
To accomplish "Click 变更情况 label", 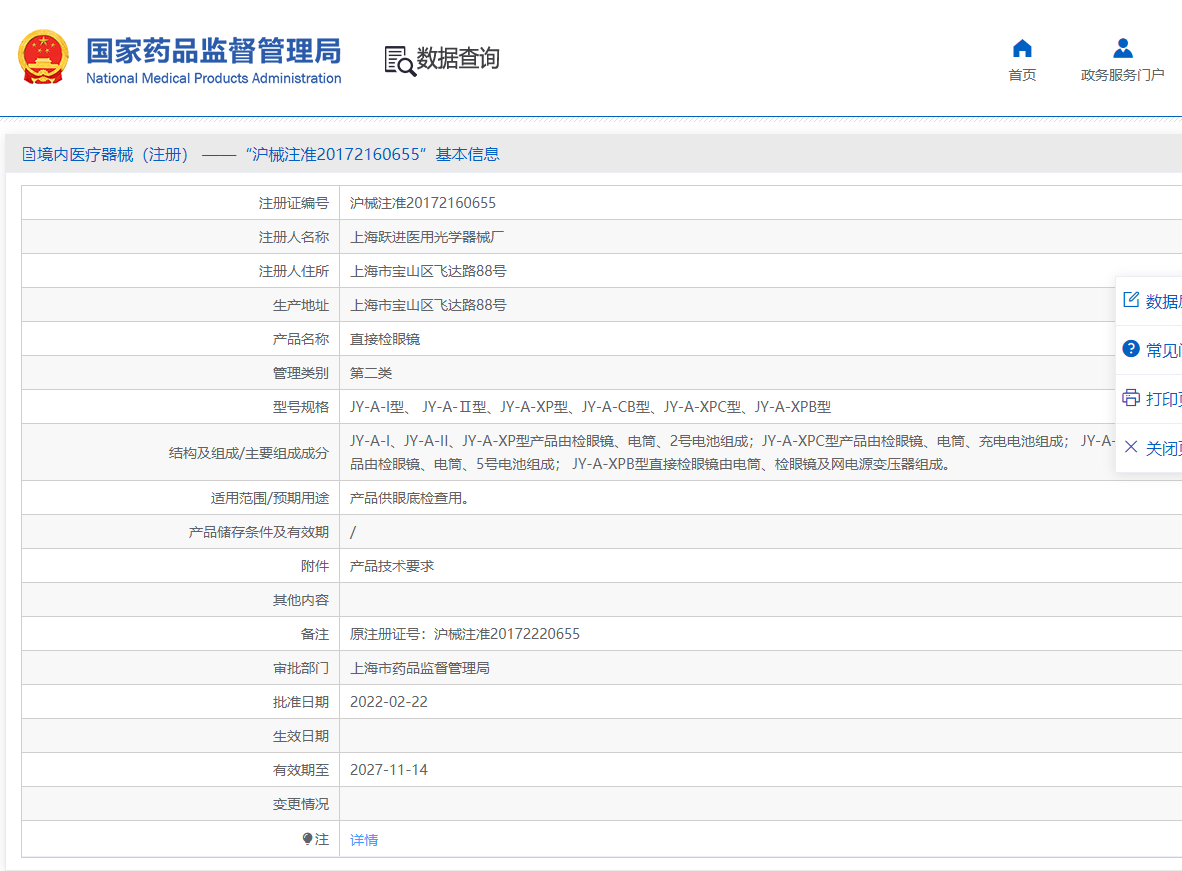I will (301, 804).
